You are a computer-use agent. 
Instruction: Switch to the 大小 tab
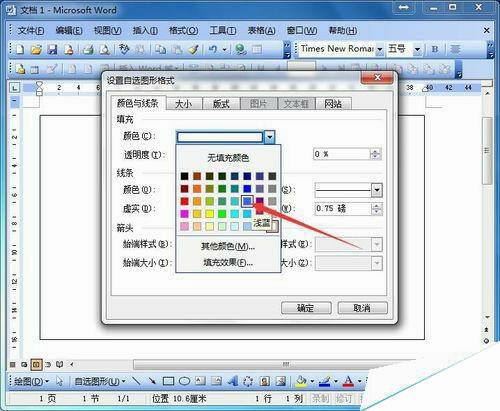184,104
